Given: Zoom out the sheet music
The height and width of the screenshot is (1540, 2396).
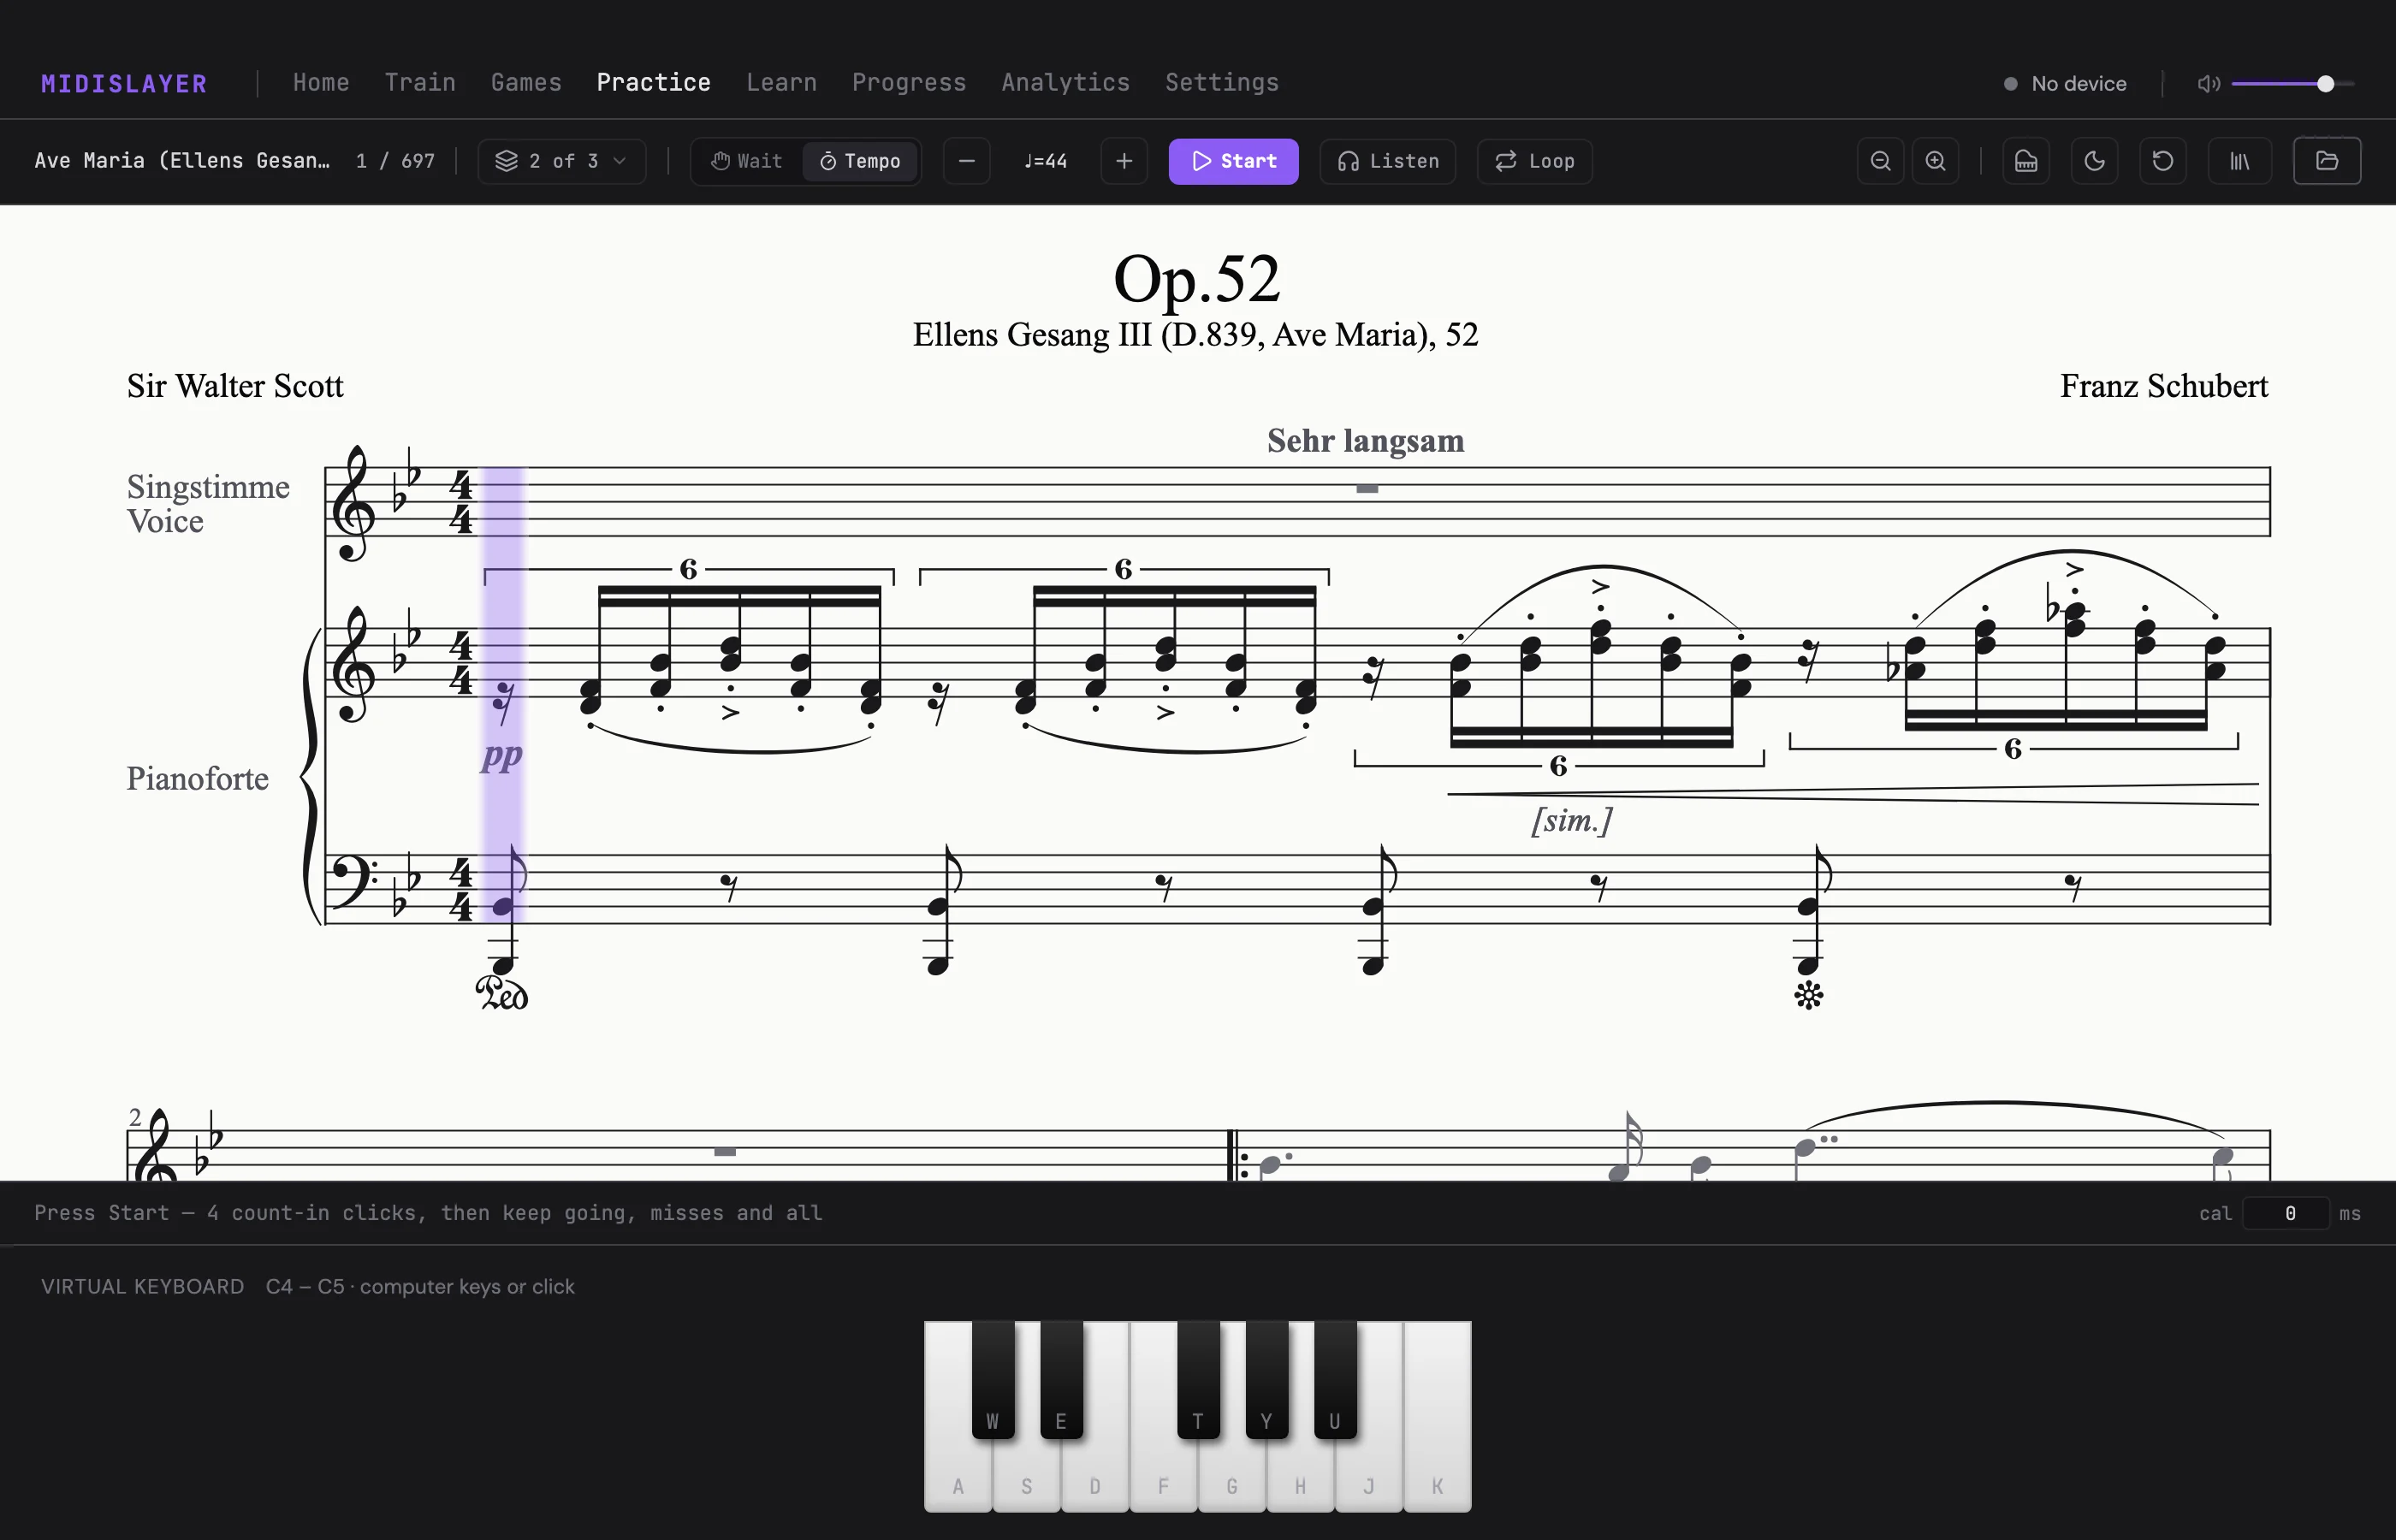Looking at the screenshot, I should click(1880, 161).
